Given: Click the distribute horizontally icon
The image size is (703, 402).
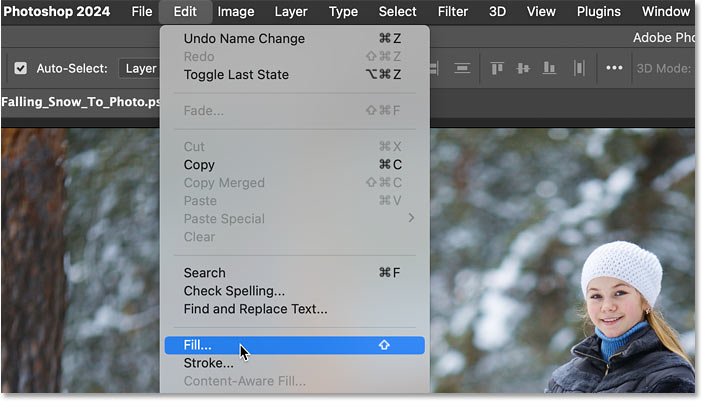Looking at the screenshot, I should point(579,68).
